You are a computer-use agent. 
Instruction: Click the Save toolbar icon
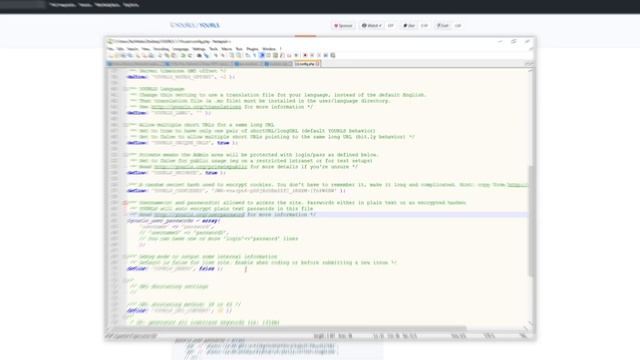[x=123, y=55]
